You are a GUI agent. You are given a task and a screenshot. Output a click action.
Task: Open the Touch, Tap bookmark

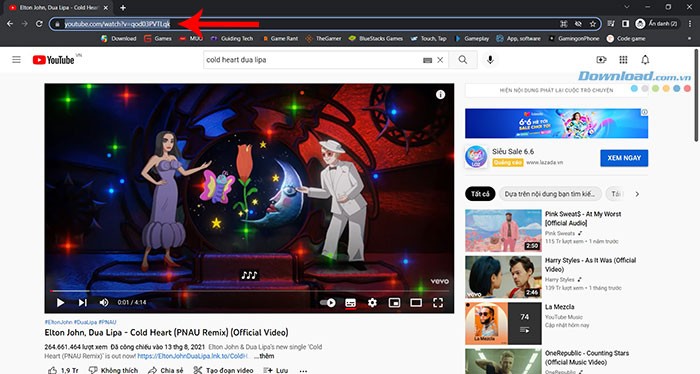(429, 39)
